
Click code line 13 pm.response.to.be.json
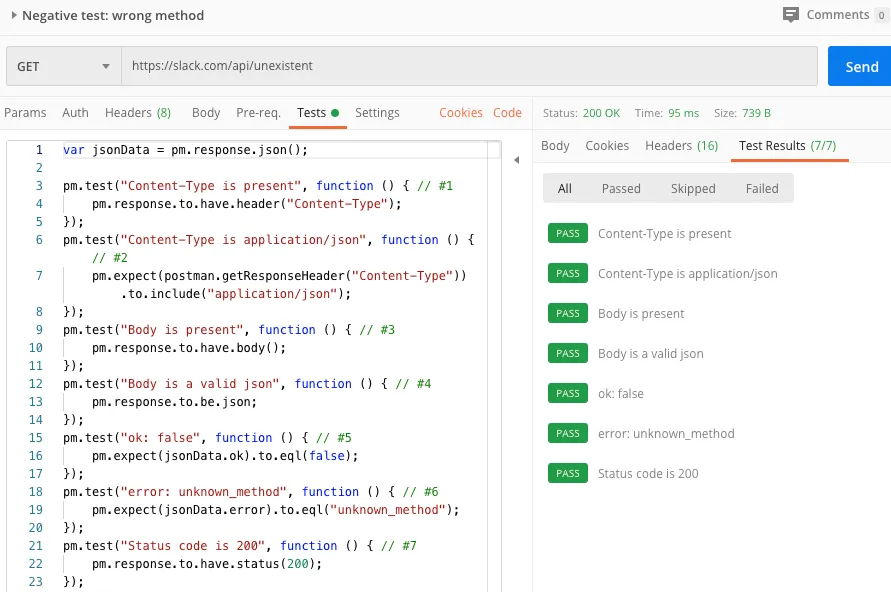(174, 402)
